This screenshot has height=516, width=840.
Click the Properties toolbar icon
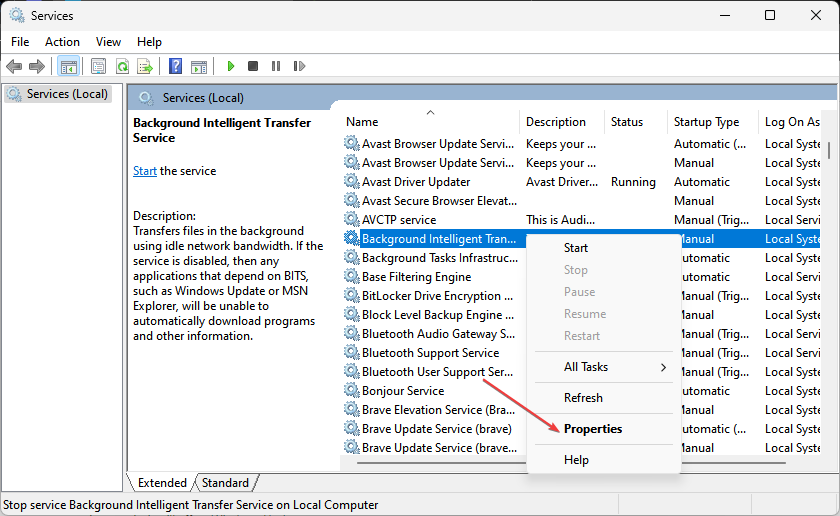[x=98, y=66]
